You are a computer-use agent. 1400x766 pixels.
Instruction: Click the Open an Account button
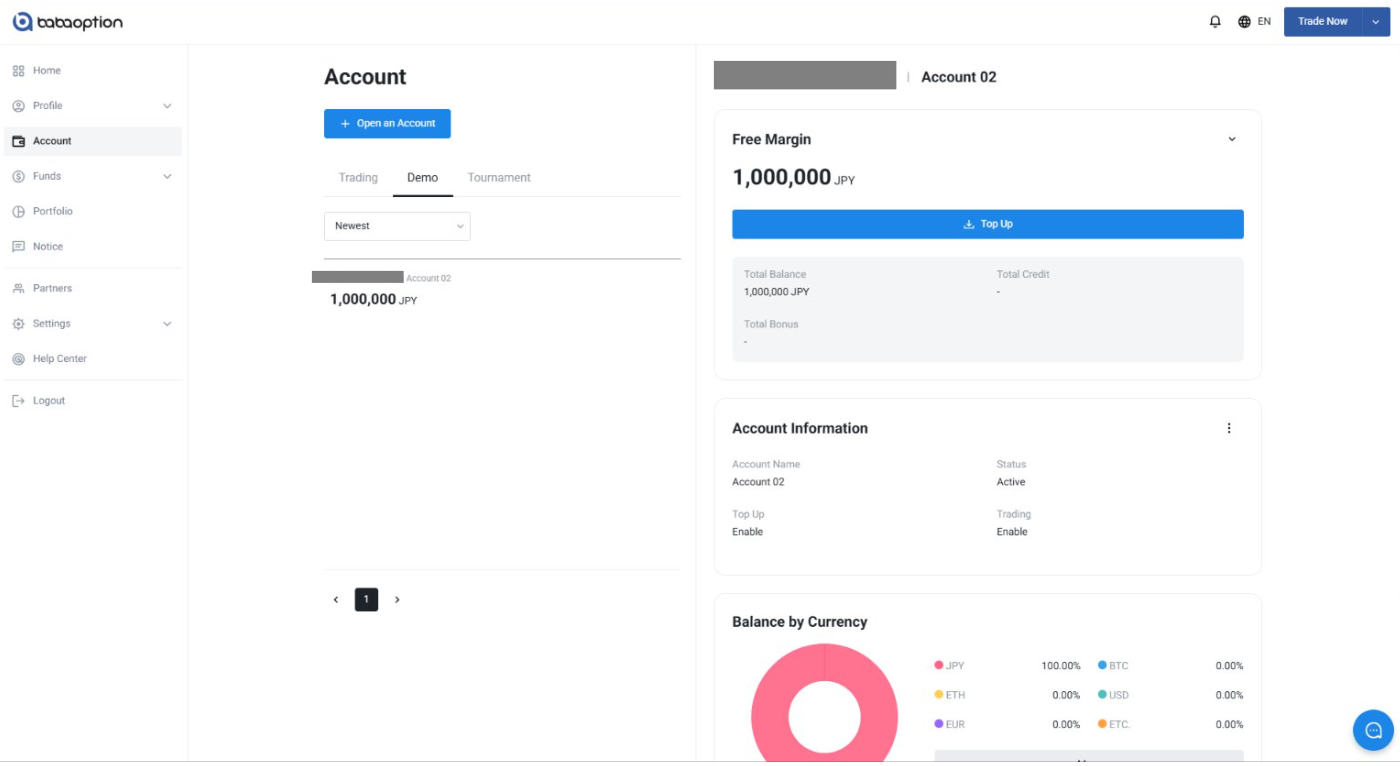(x=387, y=124)
